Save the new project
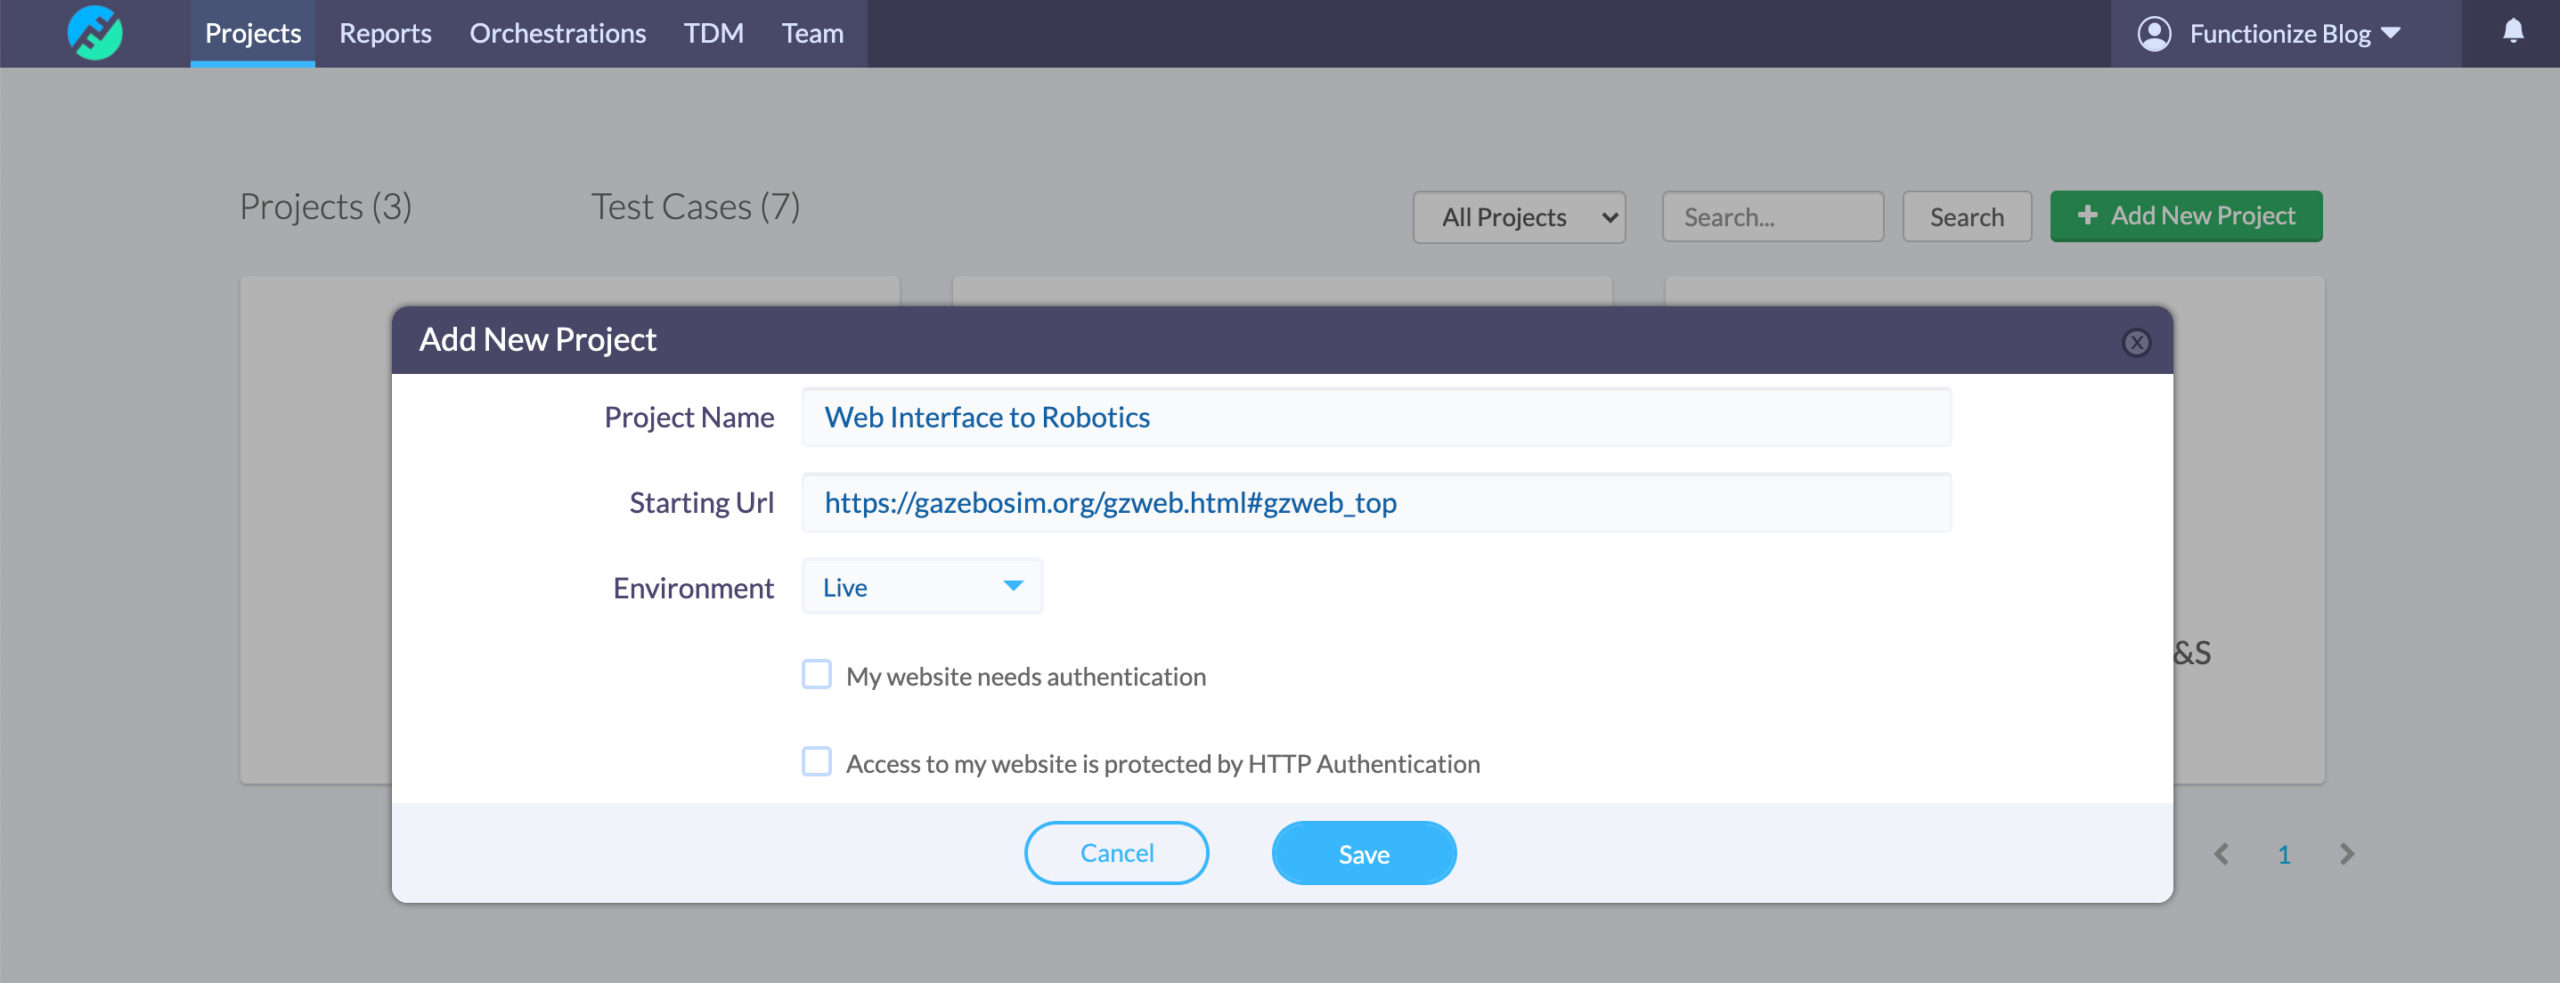Viewport: 2560px width, 983px height. click(1363, 854)
